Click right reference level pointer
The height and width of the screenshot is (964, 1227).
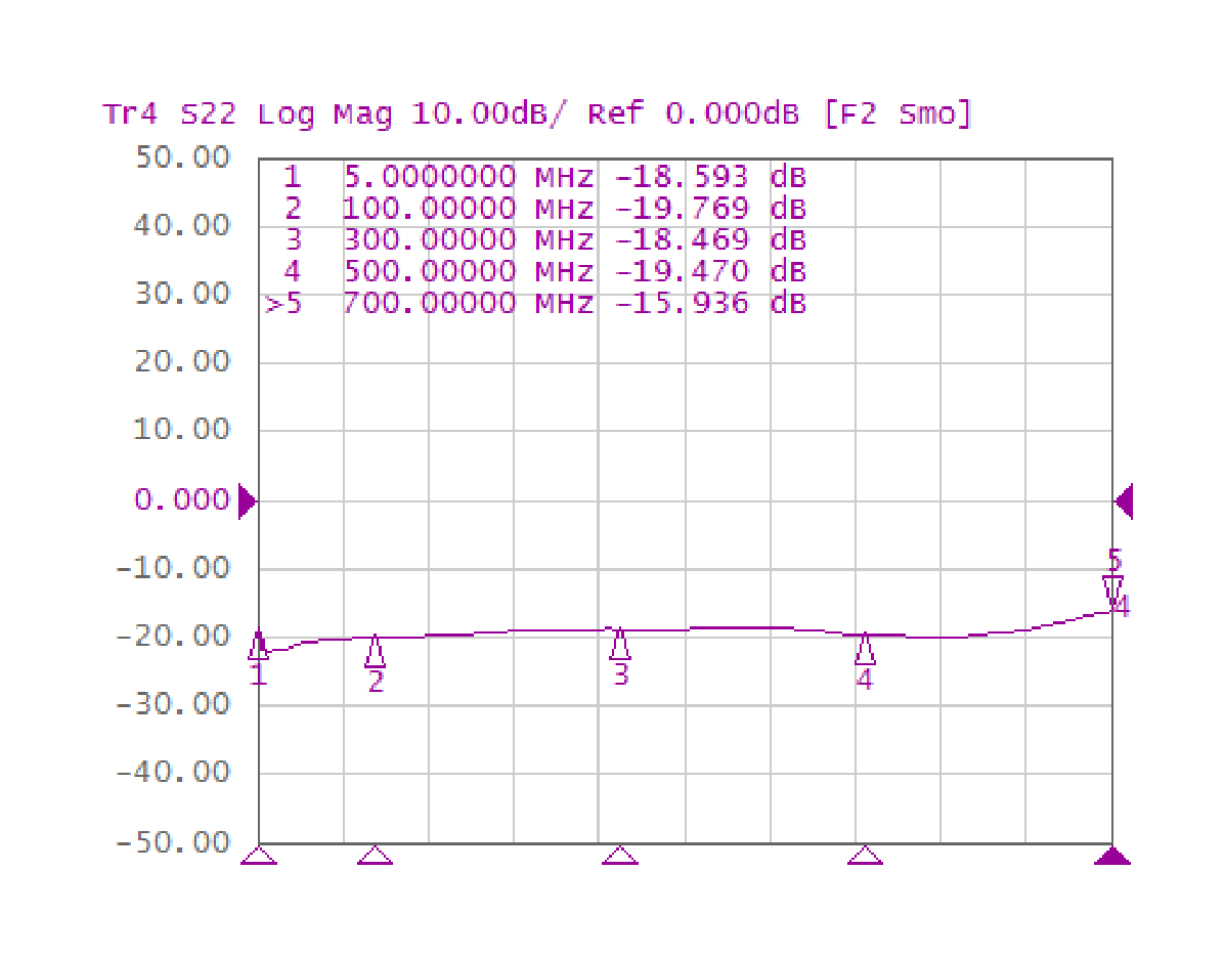click(x=1124, y=501)
